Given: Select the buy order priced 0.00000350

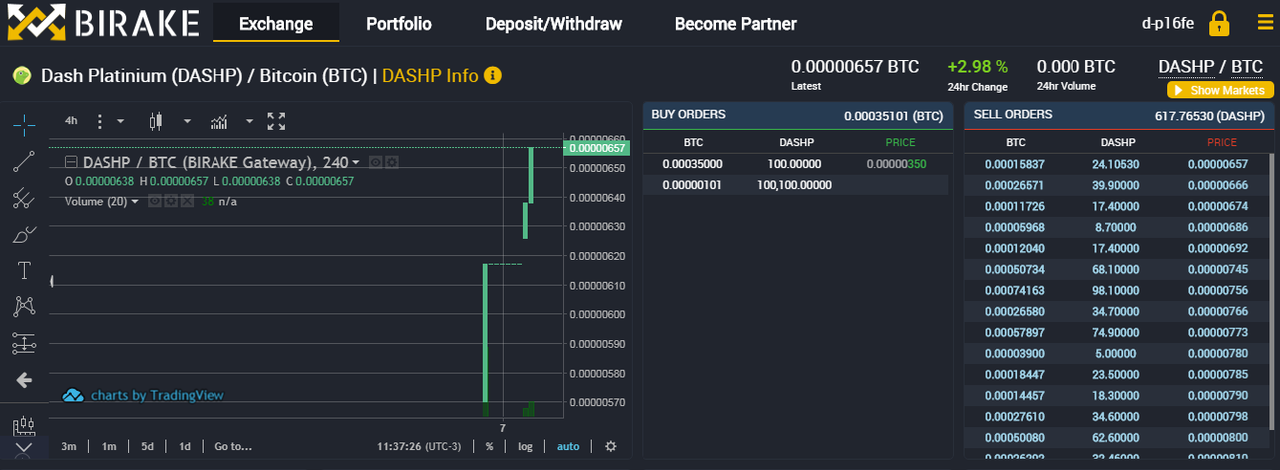Looking at the screenshot, I should pyautogui.click(x=796, y=163).
